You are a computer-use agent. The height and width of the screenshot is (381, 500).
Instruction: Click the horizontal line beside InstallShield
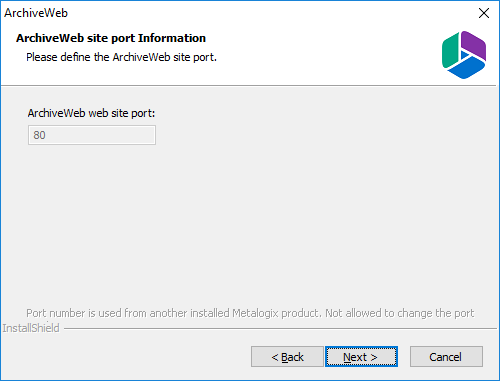[x=280, y=329]
